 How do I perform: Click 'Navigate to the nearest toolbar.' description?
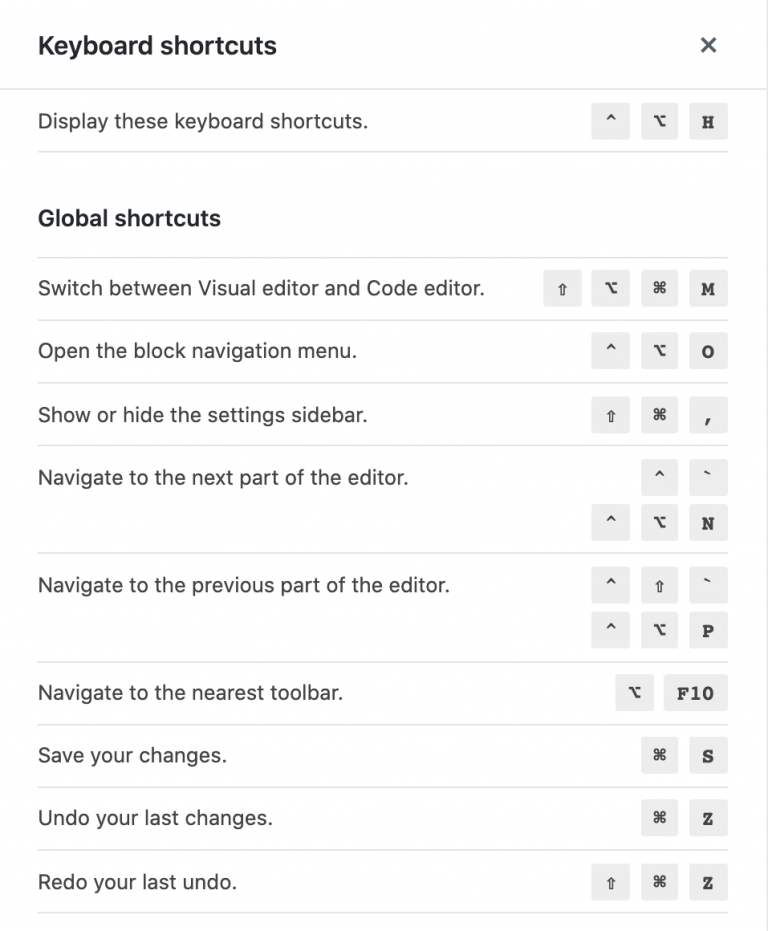click(190, 693)
